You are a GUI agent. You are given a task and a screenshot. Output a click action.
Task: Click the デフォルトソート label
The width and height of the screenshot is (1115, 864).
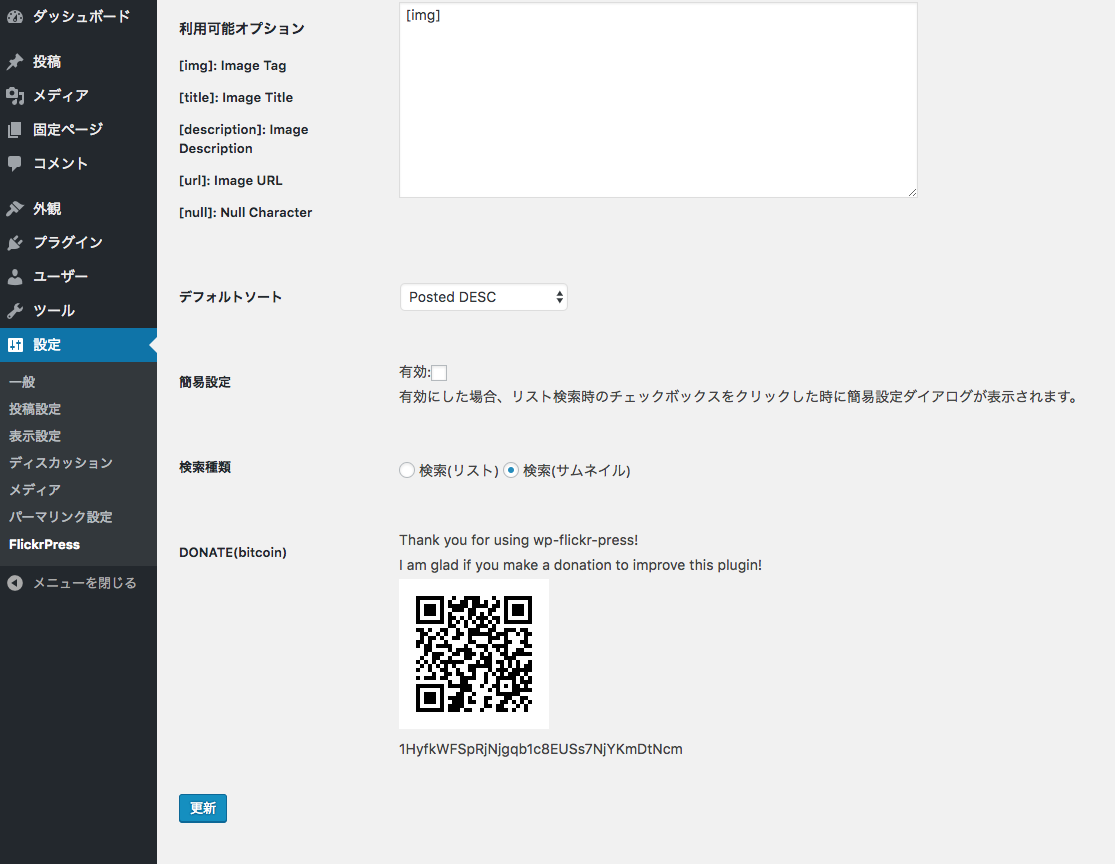click(230, 297)
